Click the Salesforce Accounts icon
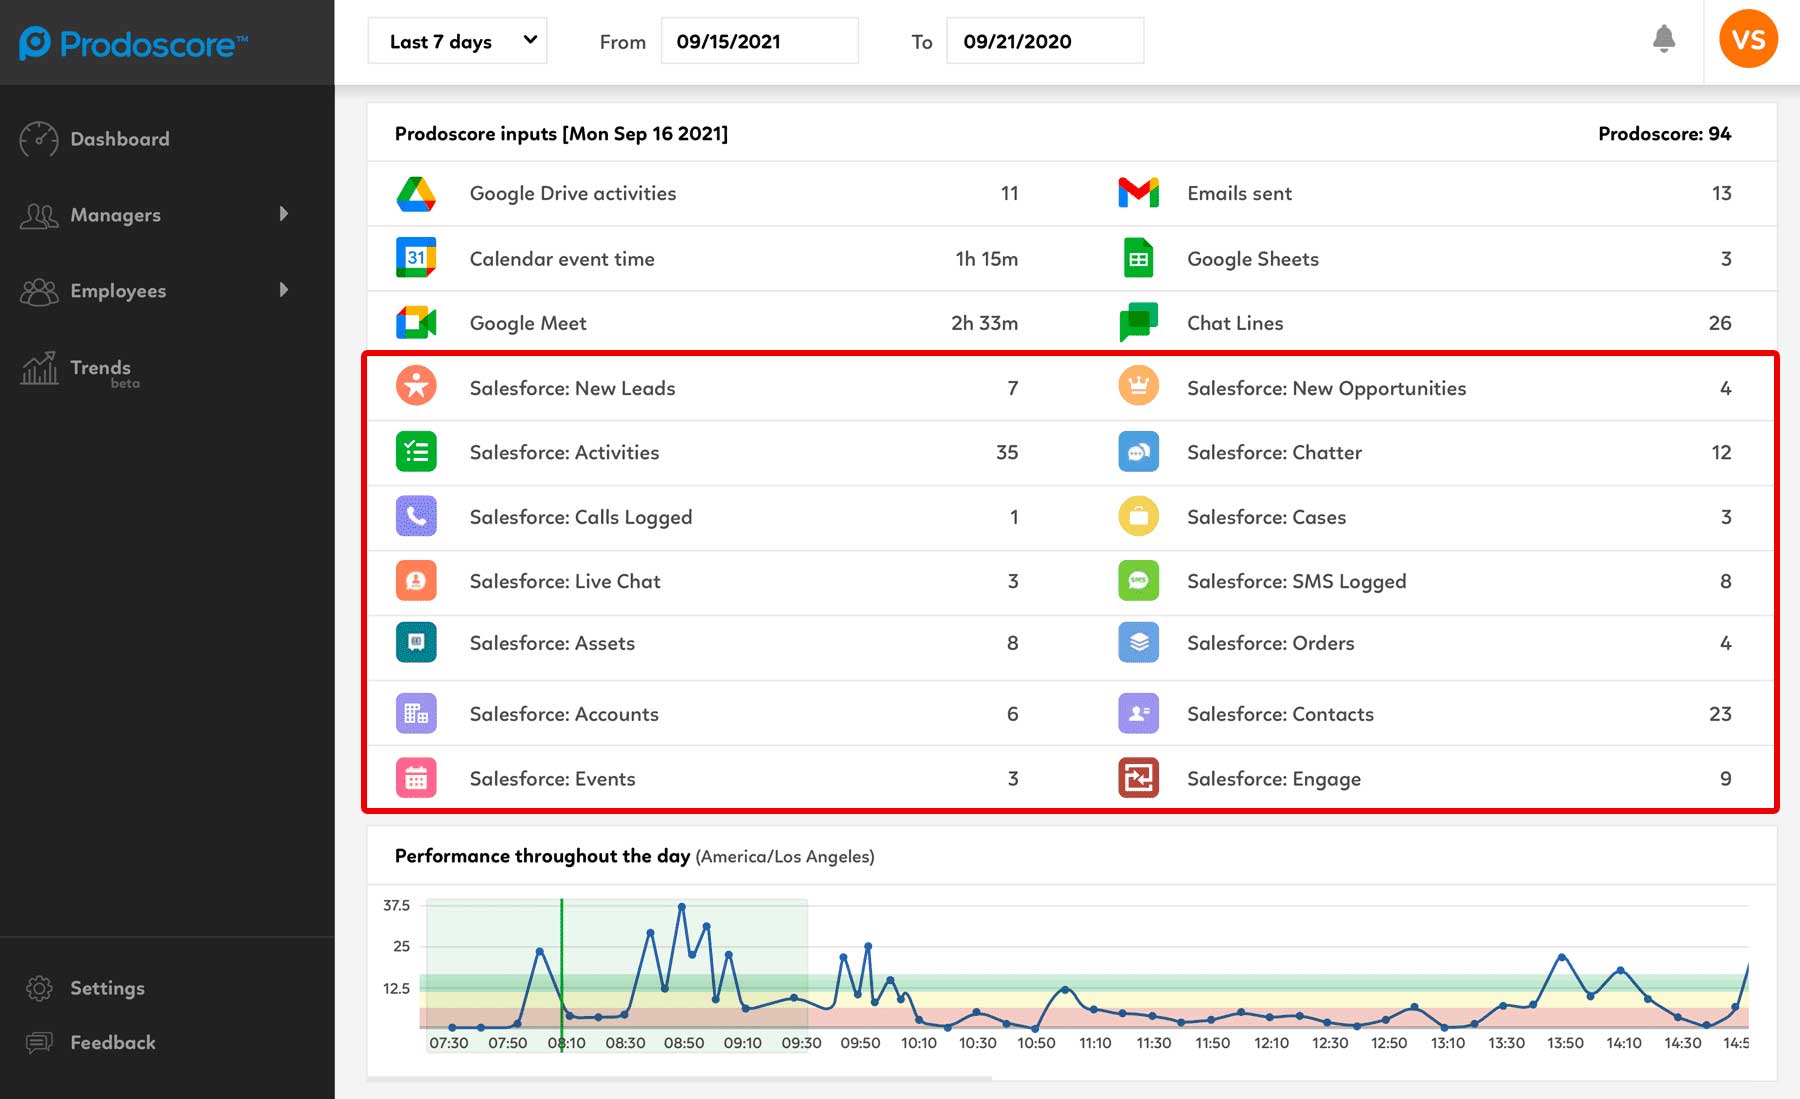The height and width of the screenshot is (1099, 1800). click(x=416, y=714)
